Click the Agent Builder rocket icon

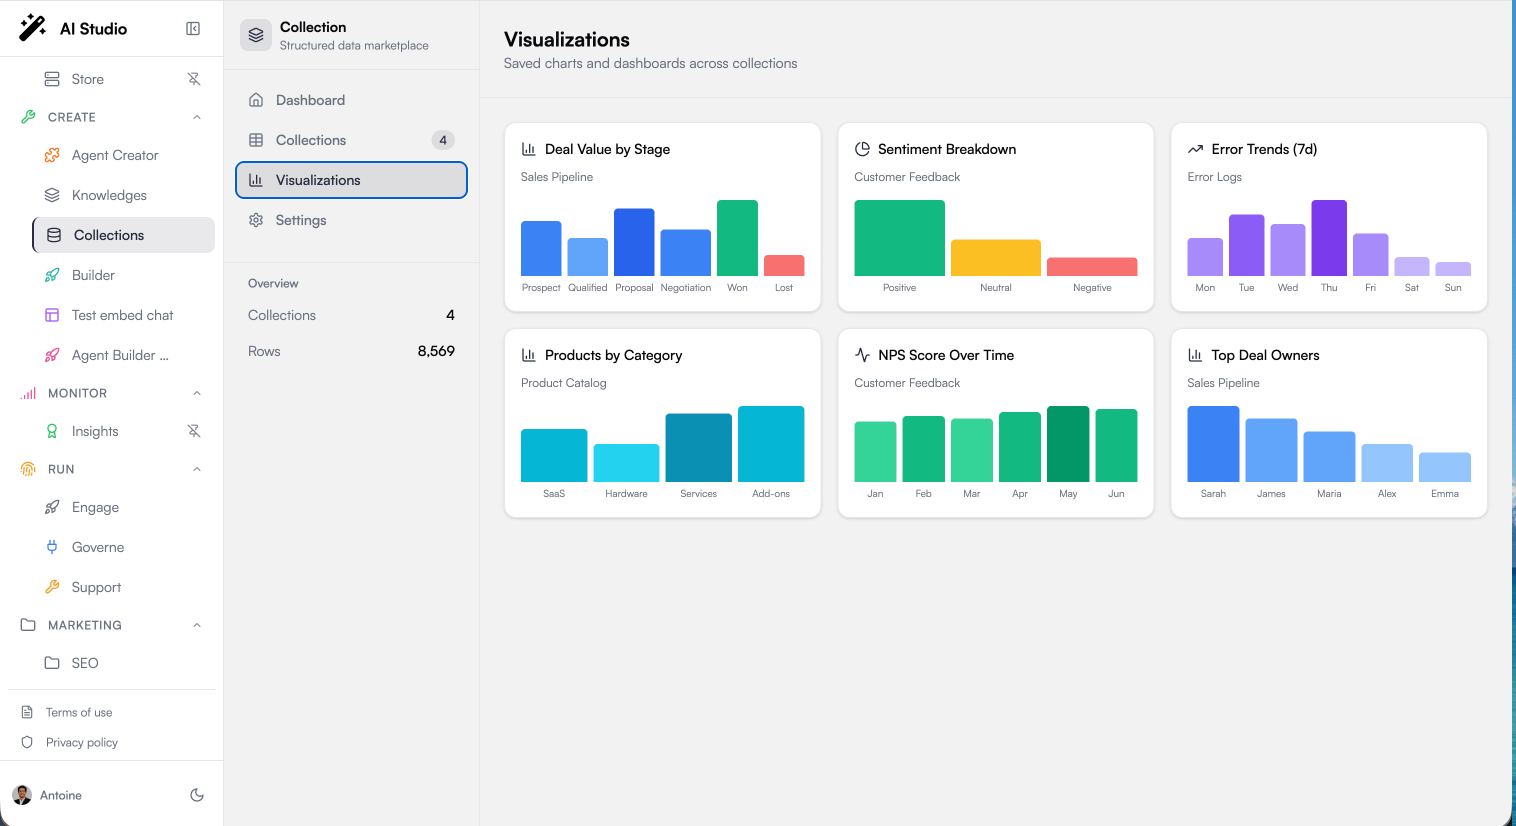pyautogui.click(x=52, y=355)
